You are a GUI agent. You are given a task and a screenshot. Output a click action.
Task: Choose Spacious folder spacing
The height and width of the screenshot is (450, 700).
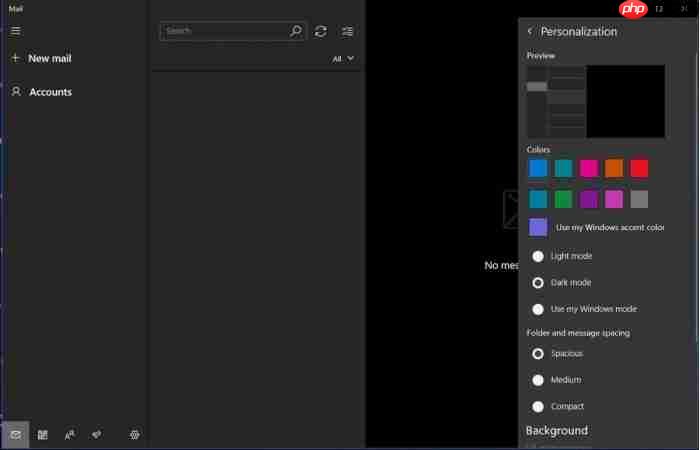coord(538,354)
